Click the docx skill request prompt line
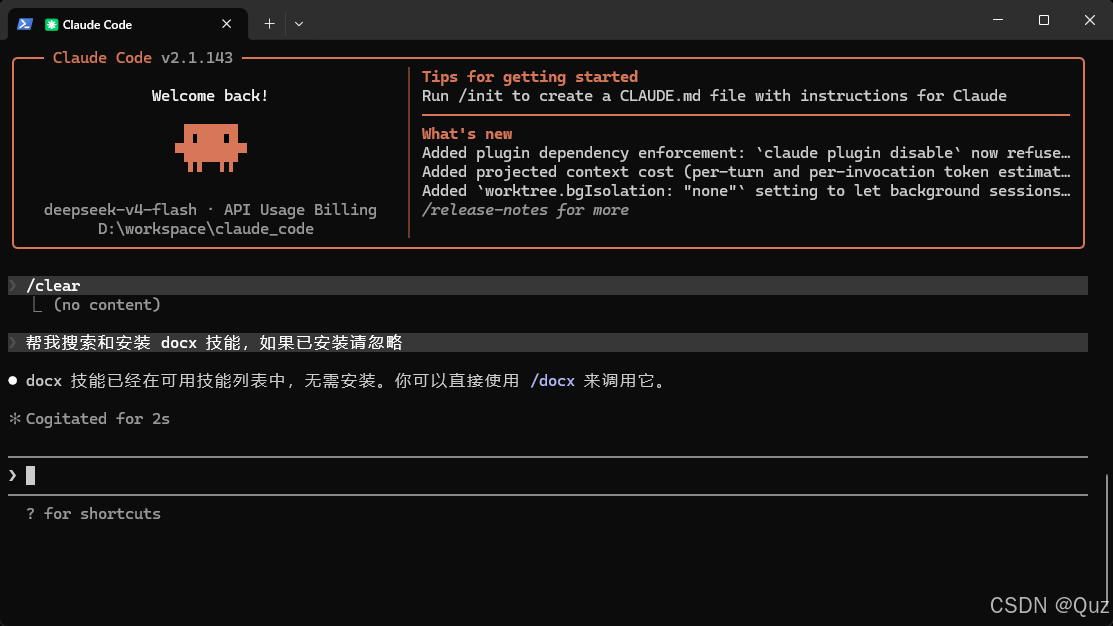 click(547, 343)
